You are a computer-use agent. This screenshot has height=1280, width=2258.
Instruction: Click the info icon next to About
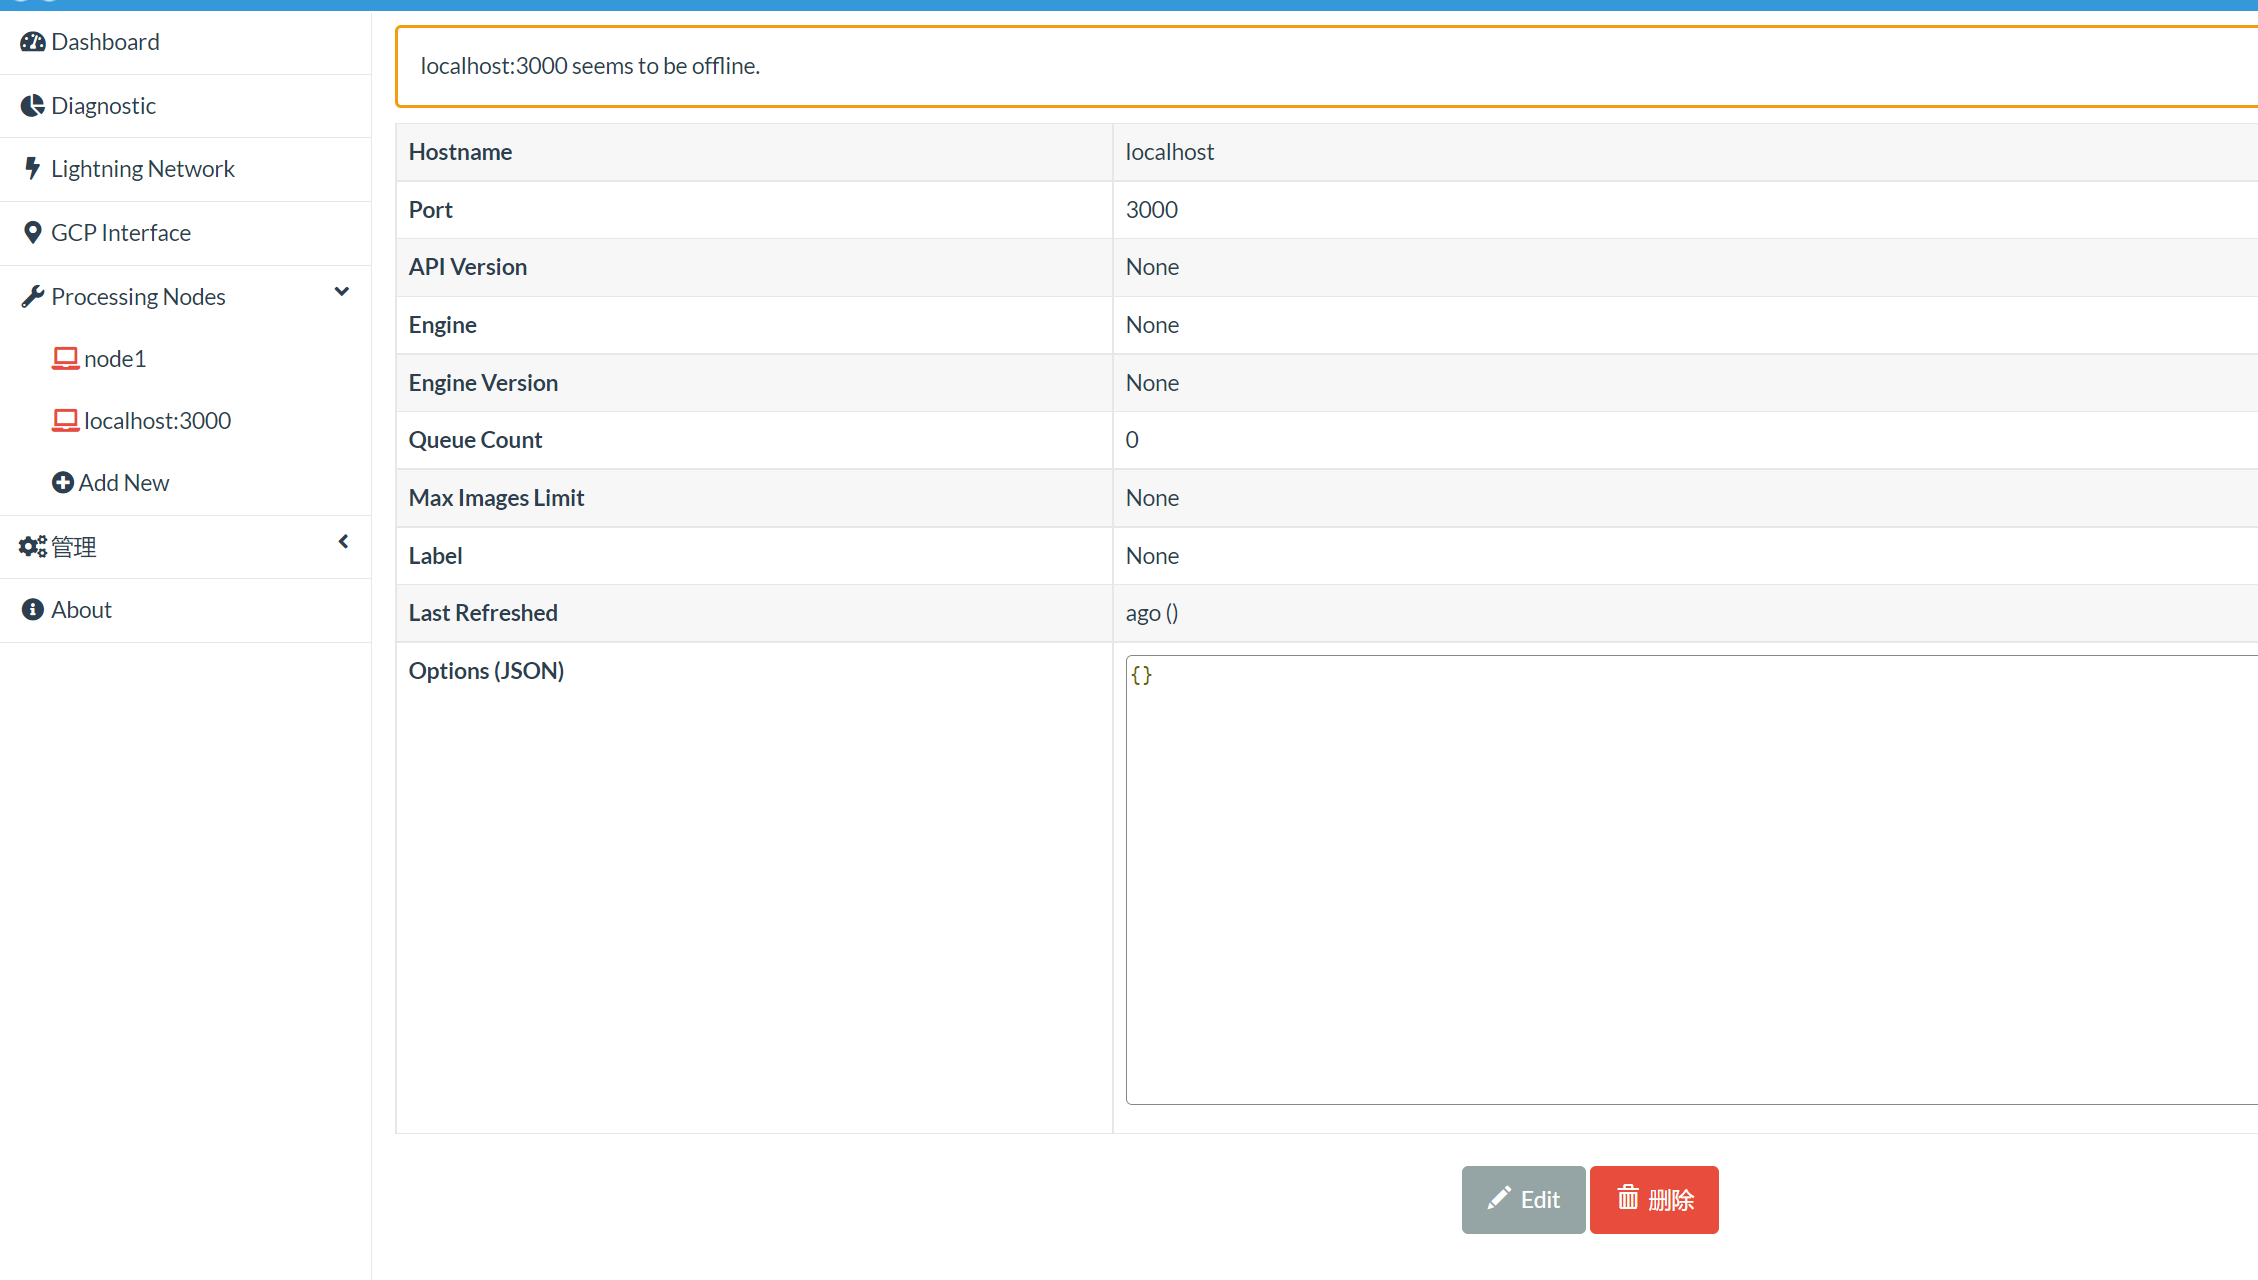tap(31, 609)
